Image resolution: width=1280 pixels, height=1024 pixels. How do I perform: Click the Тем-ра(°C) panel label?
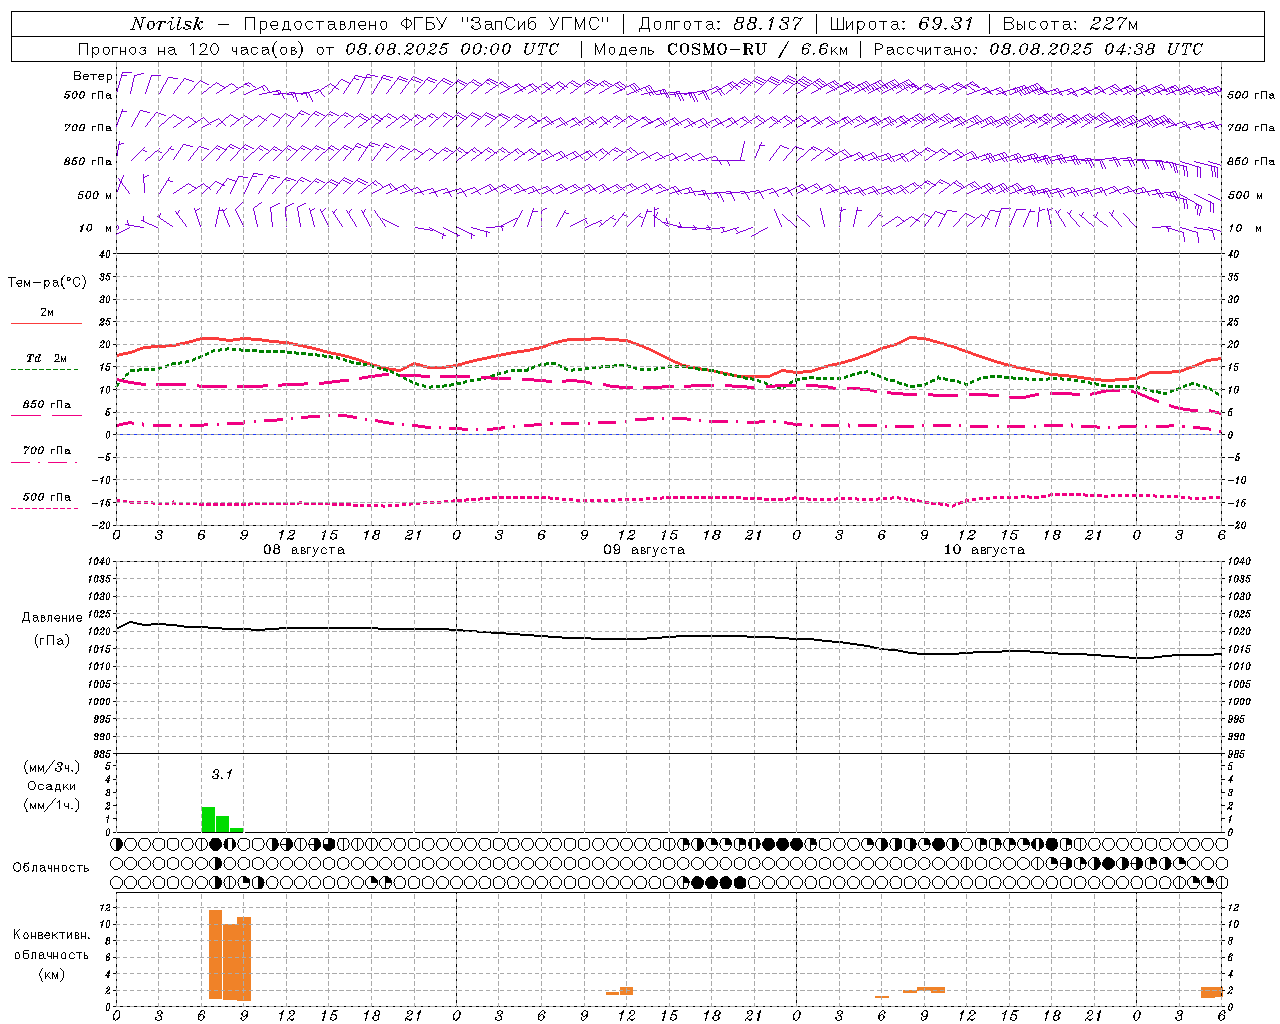pos(47,283)
